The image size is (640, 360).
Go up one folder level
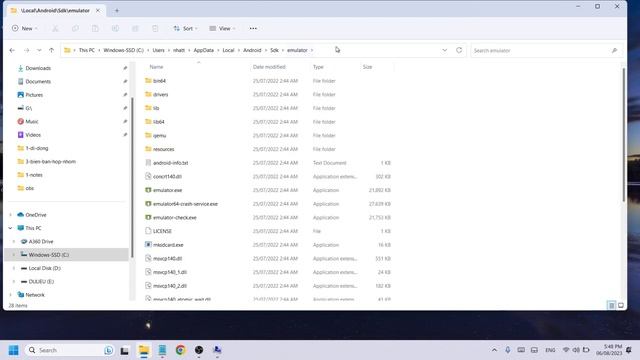[x=51, y=50]
